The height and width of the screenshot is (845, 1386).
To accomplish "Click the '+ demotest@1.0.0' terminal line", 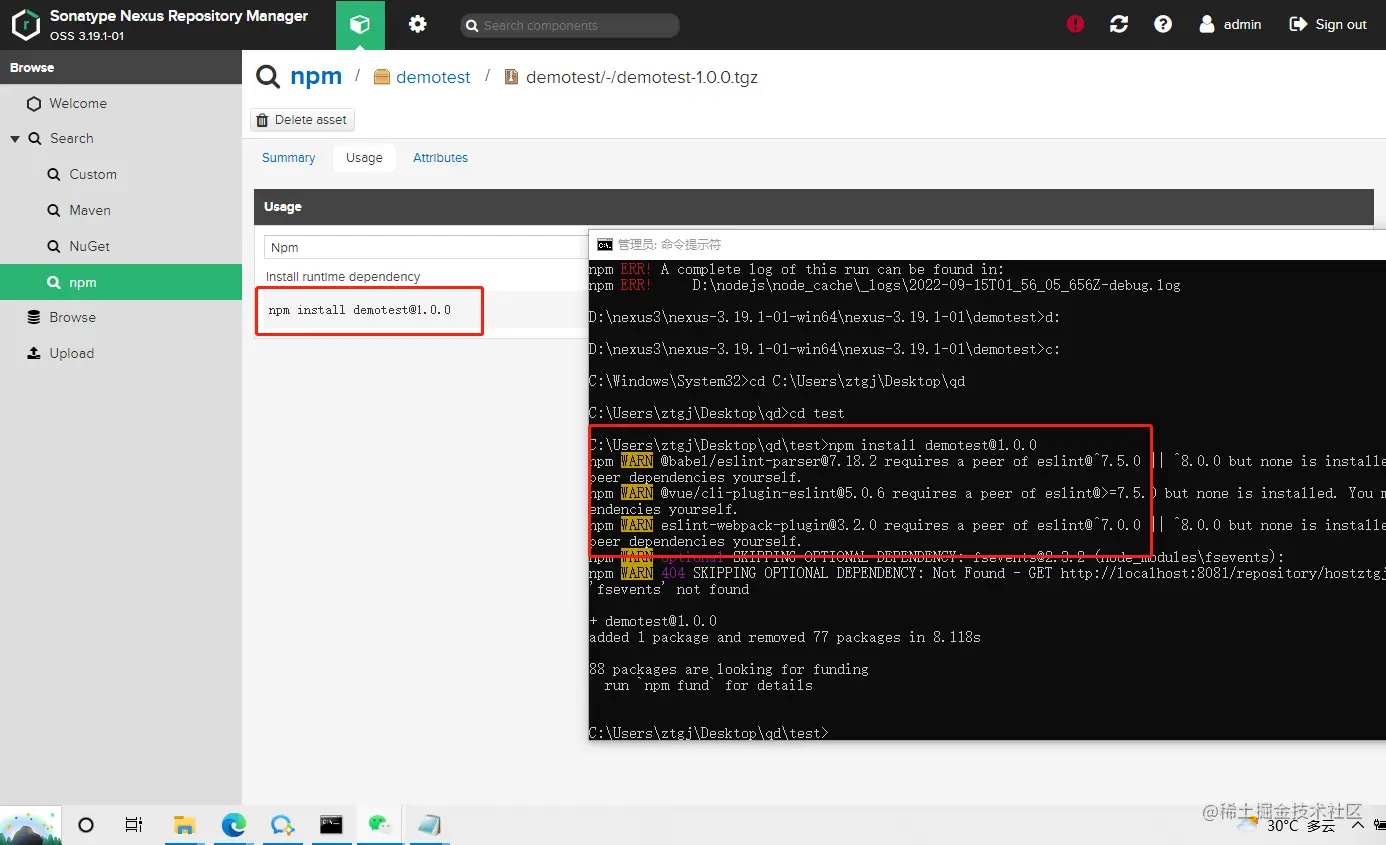I will [x=653, y=621].
